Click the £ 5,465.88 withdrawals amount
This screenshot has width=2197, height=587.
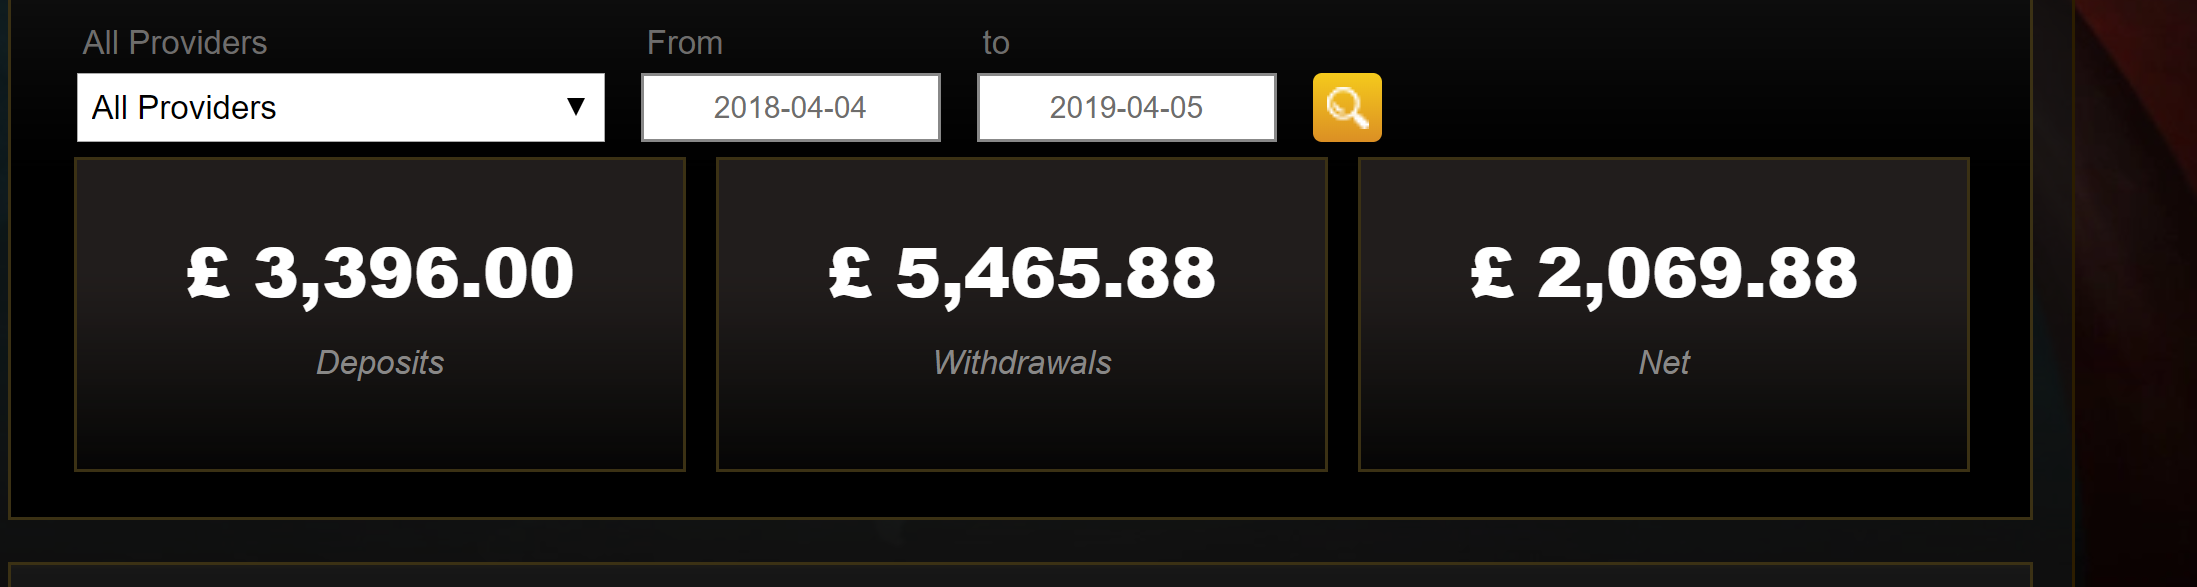coord(1022,274)
